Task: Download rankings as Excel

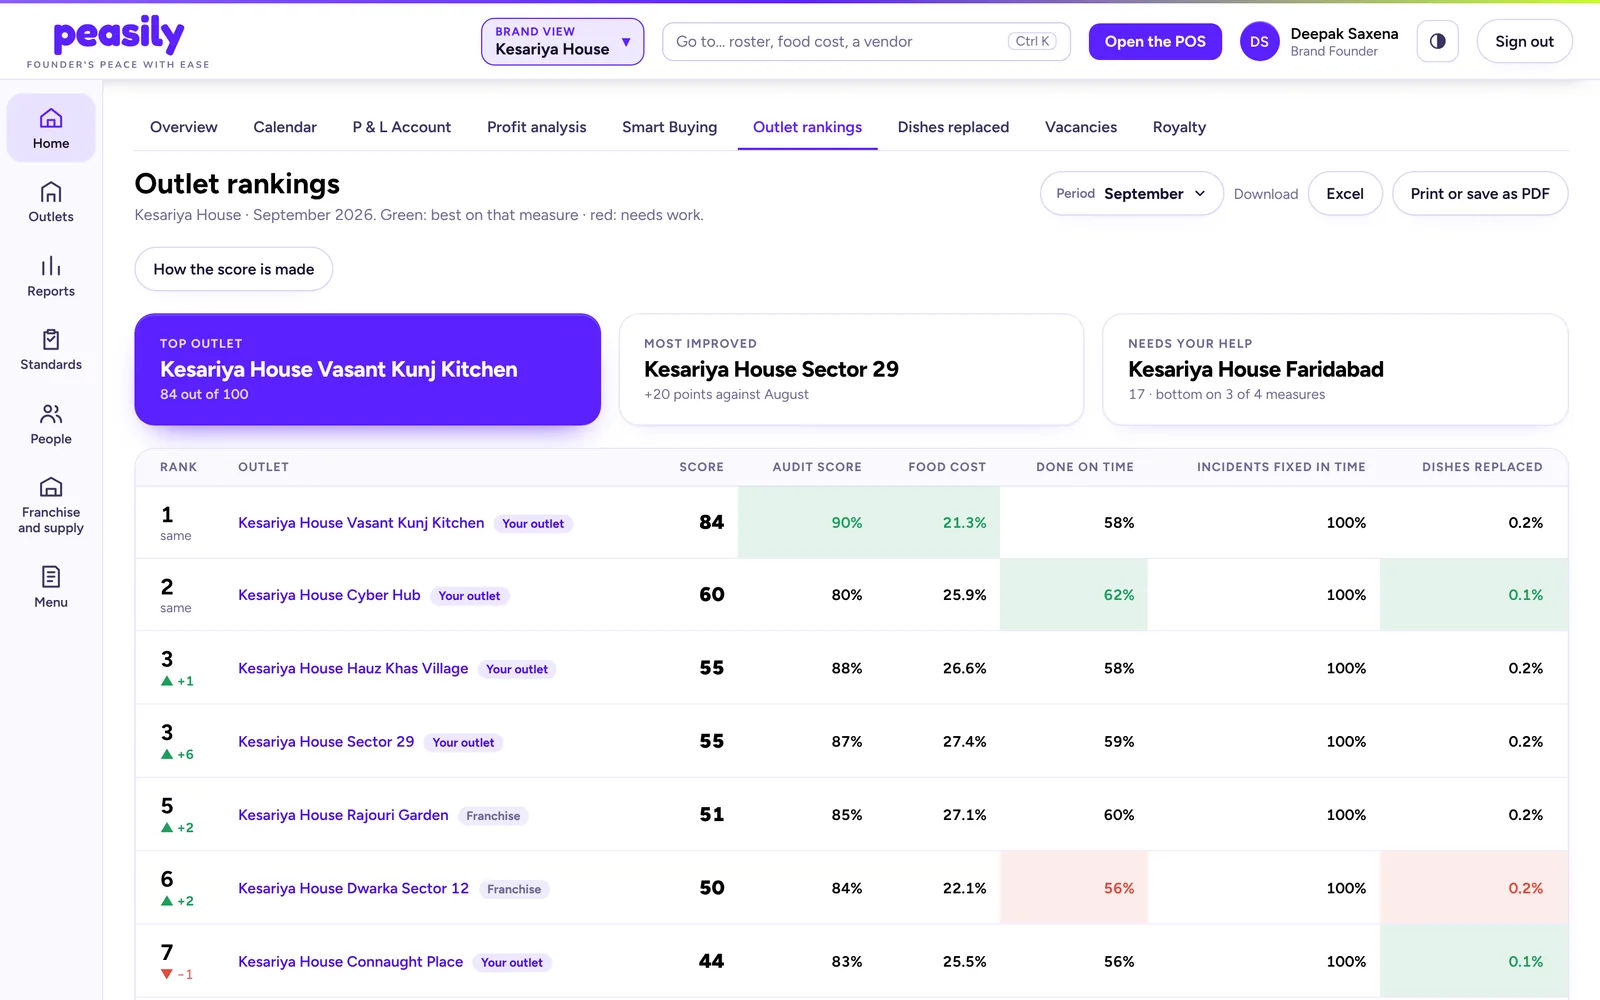Action: click(1345, 194)
